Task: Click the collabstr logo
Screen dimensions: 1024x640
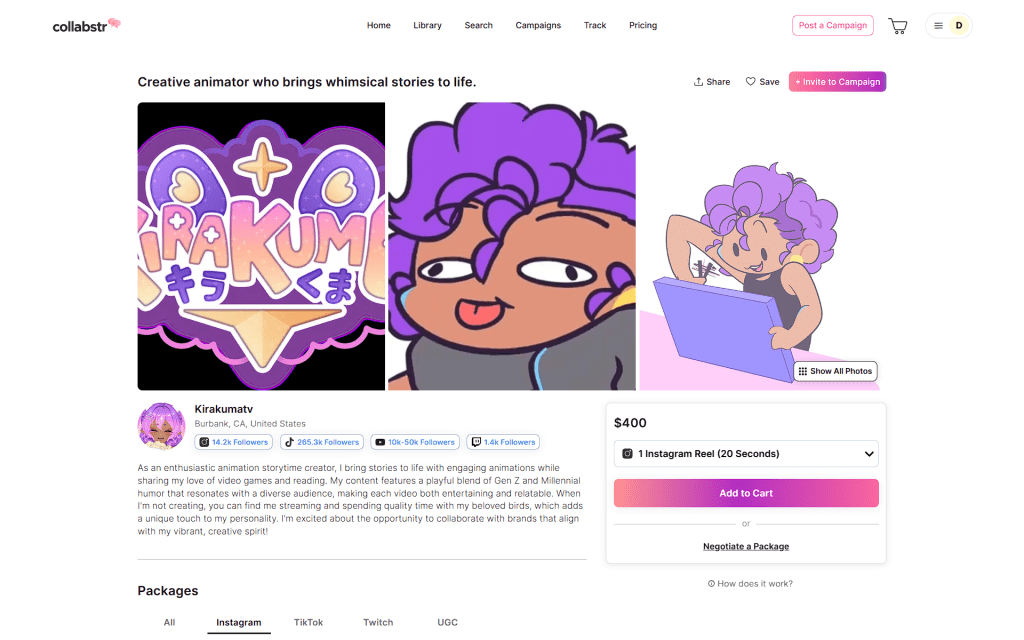Action: point(86,25)
